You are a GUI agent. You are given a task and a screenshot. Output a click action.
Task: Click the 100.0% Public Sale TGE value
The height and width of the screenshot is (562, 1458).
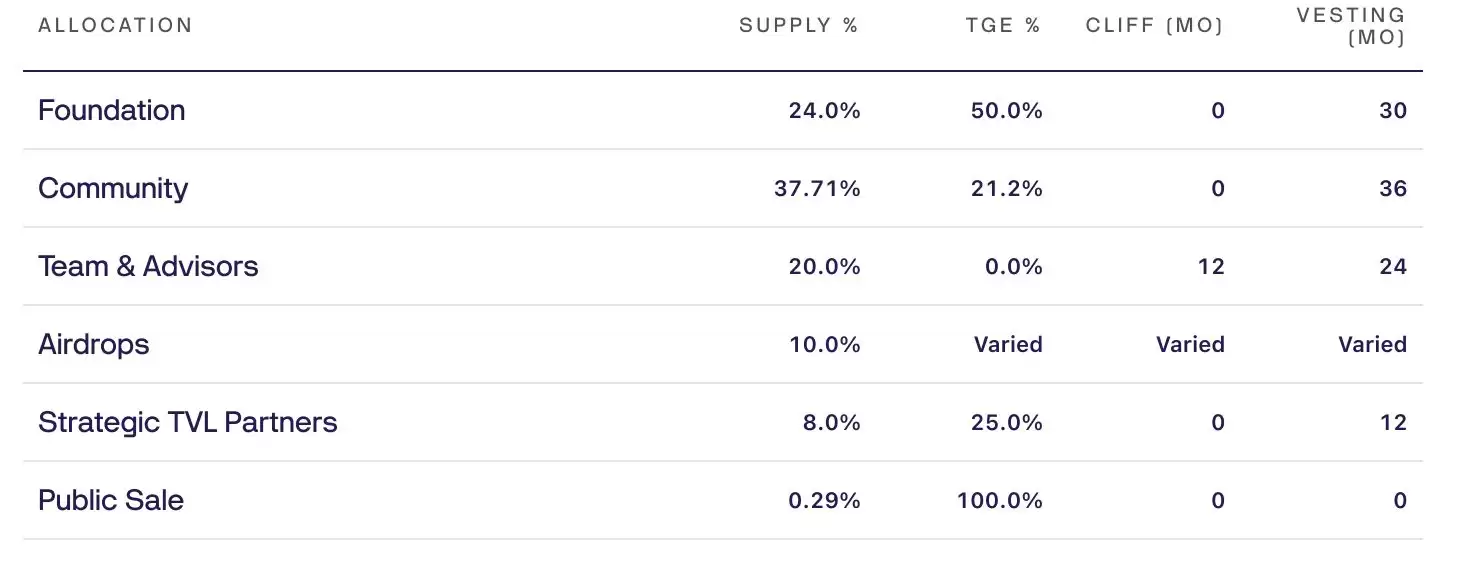1000,501
